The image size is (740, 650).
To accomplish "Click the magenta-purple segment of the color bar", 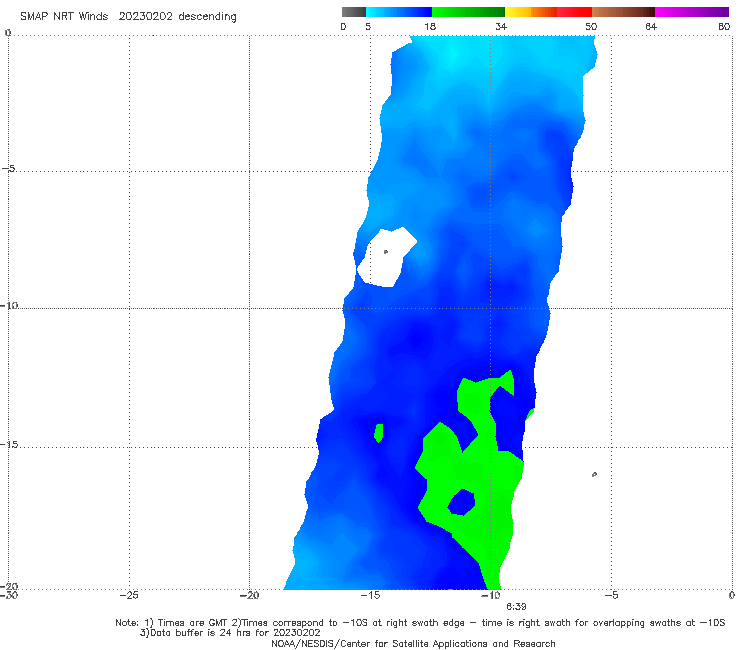I will [692, 12].
